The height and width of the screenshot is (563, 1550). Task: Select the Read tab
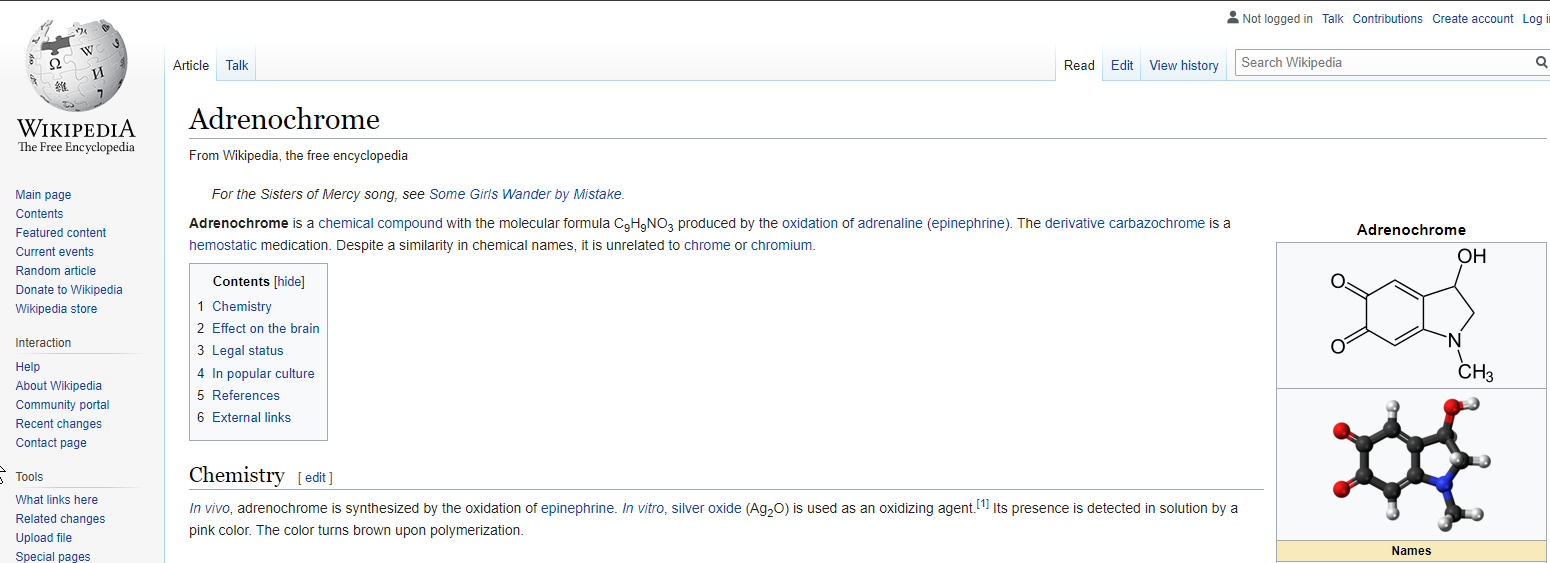pyautogui.click(x=1079, y=65)
